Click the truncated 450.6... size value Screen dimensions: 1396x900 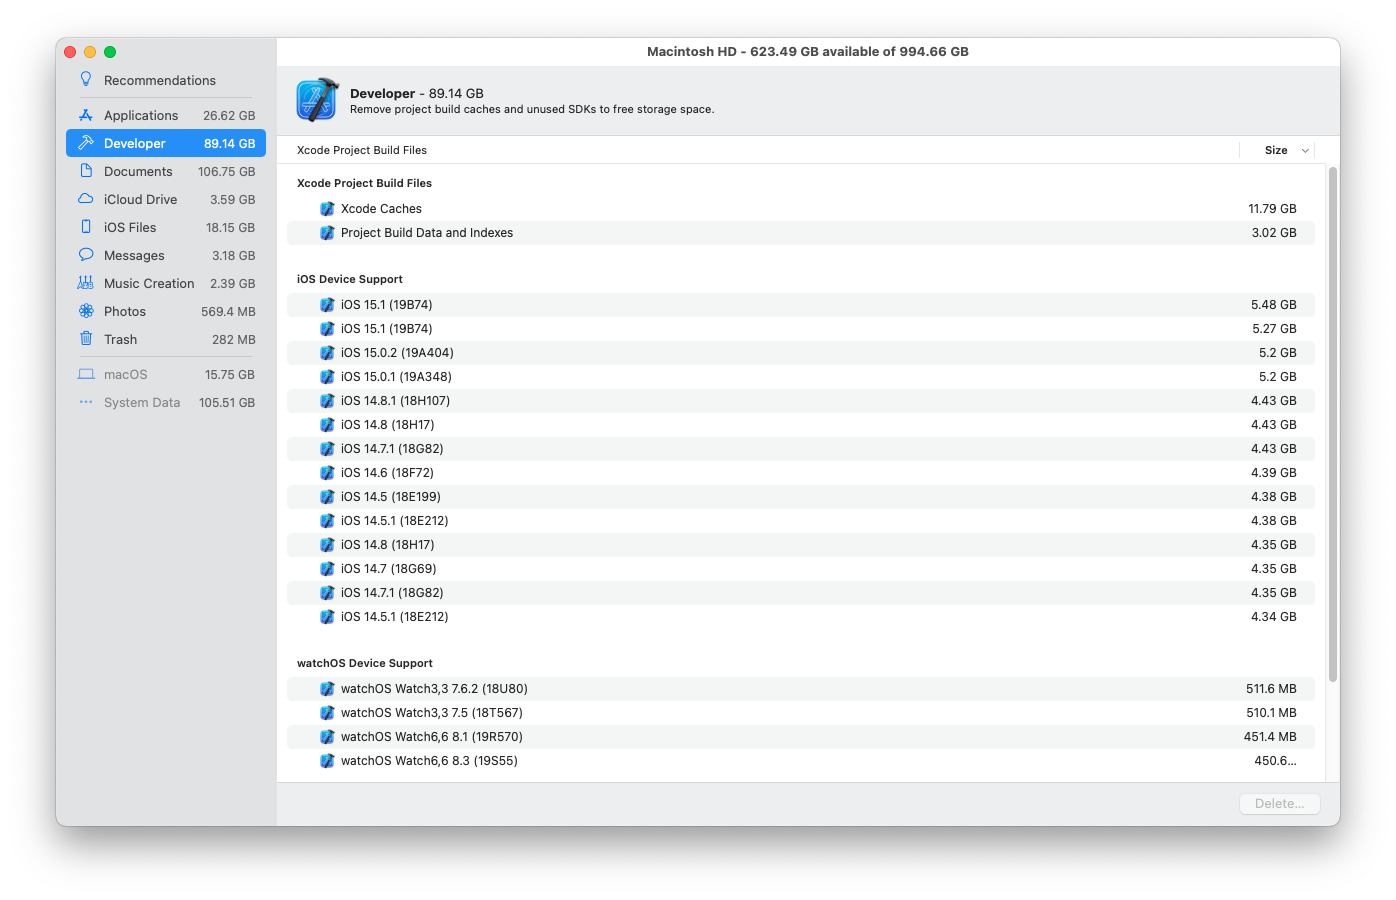[1275, 761]
